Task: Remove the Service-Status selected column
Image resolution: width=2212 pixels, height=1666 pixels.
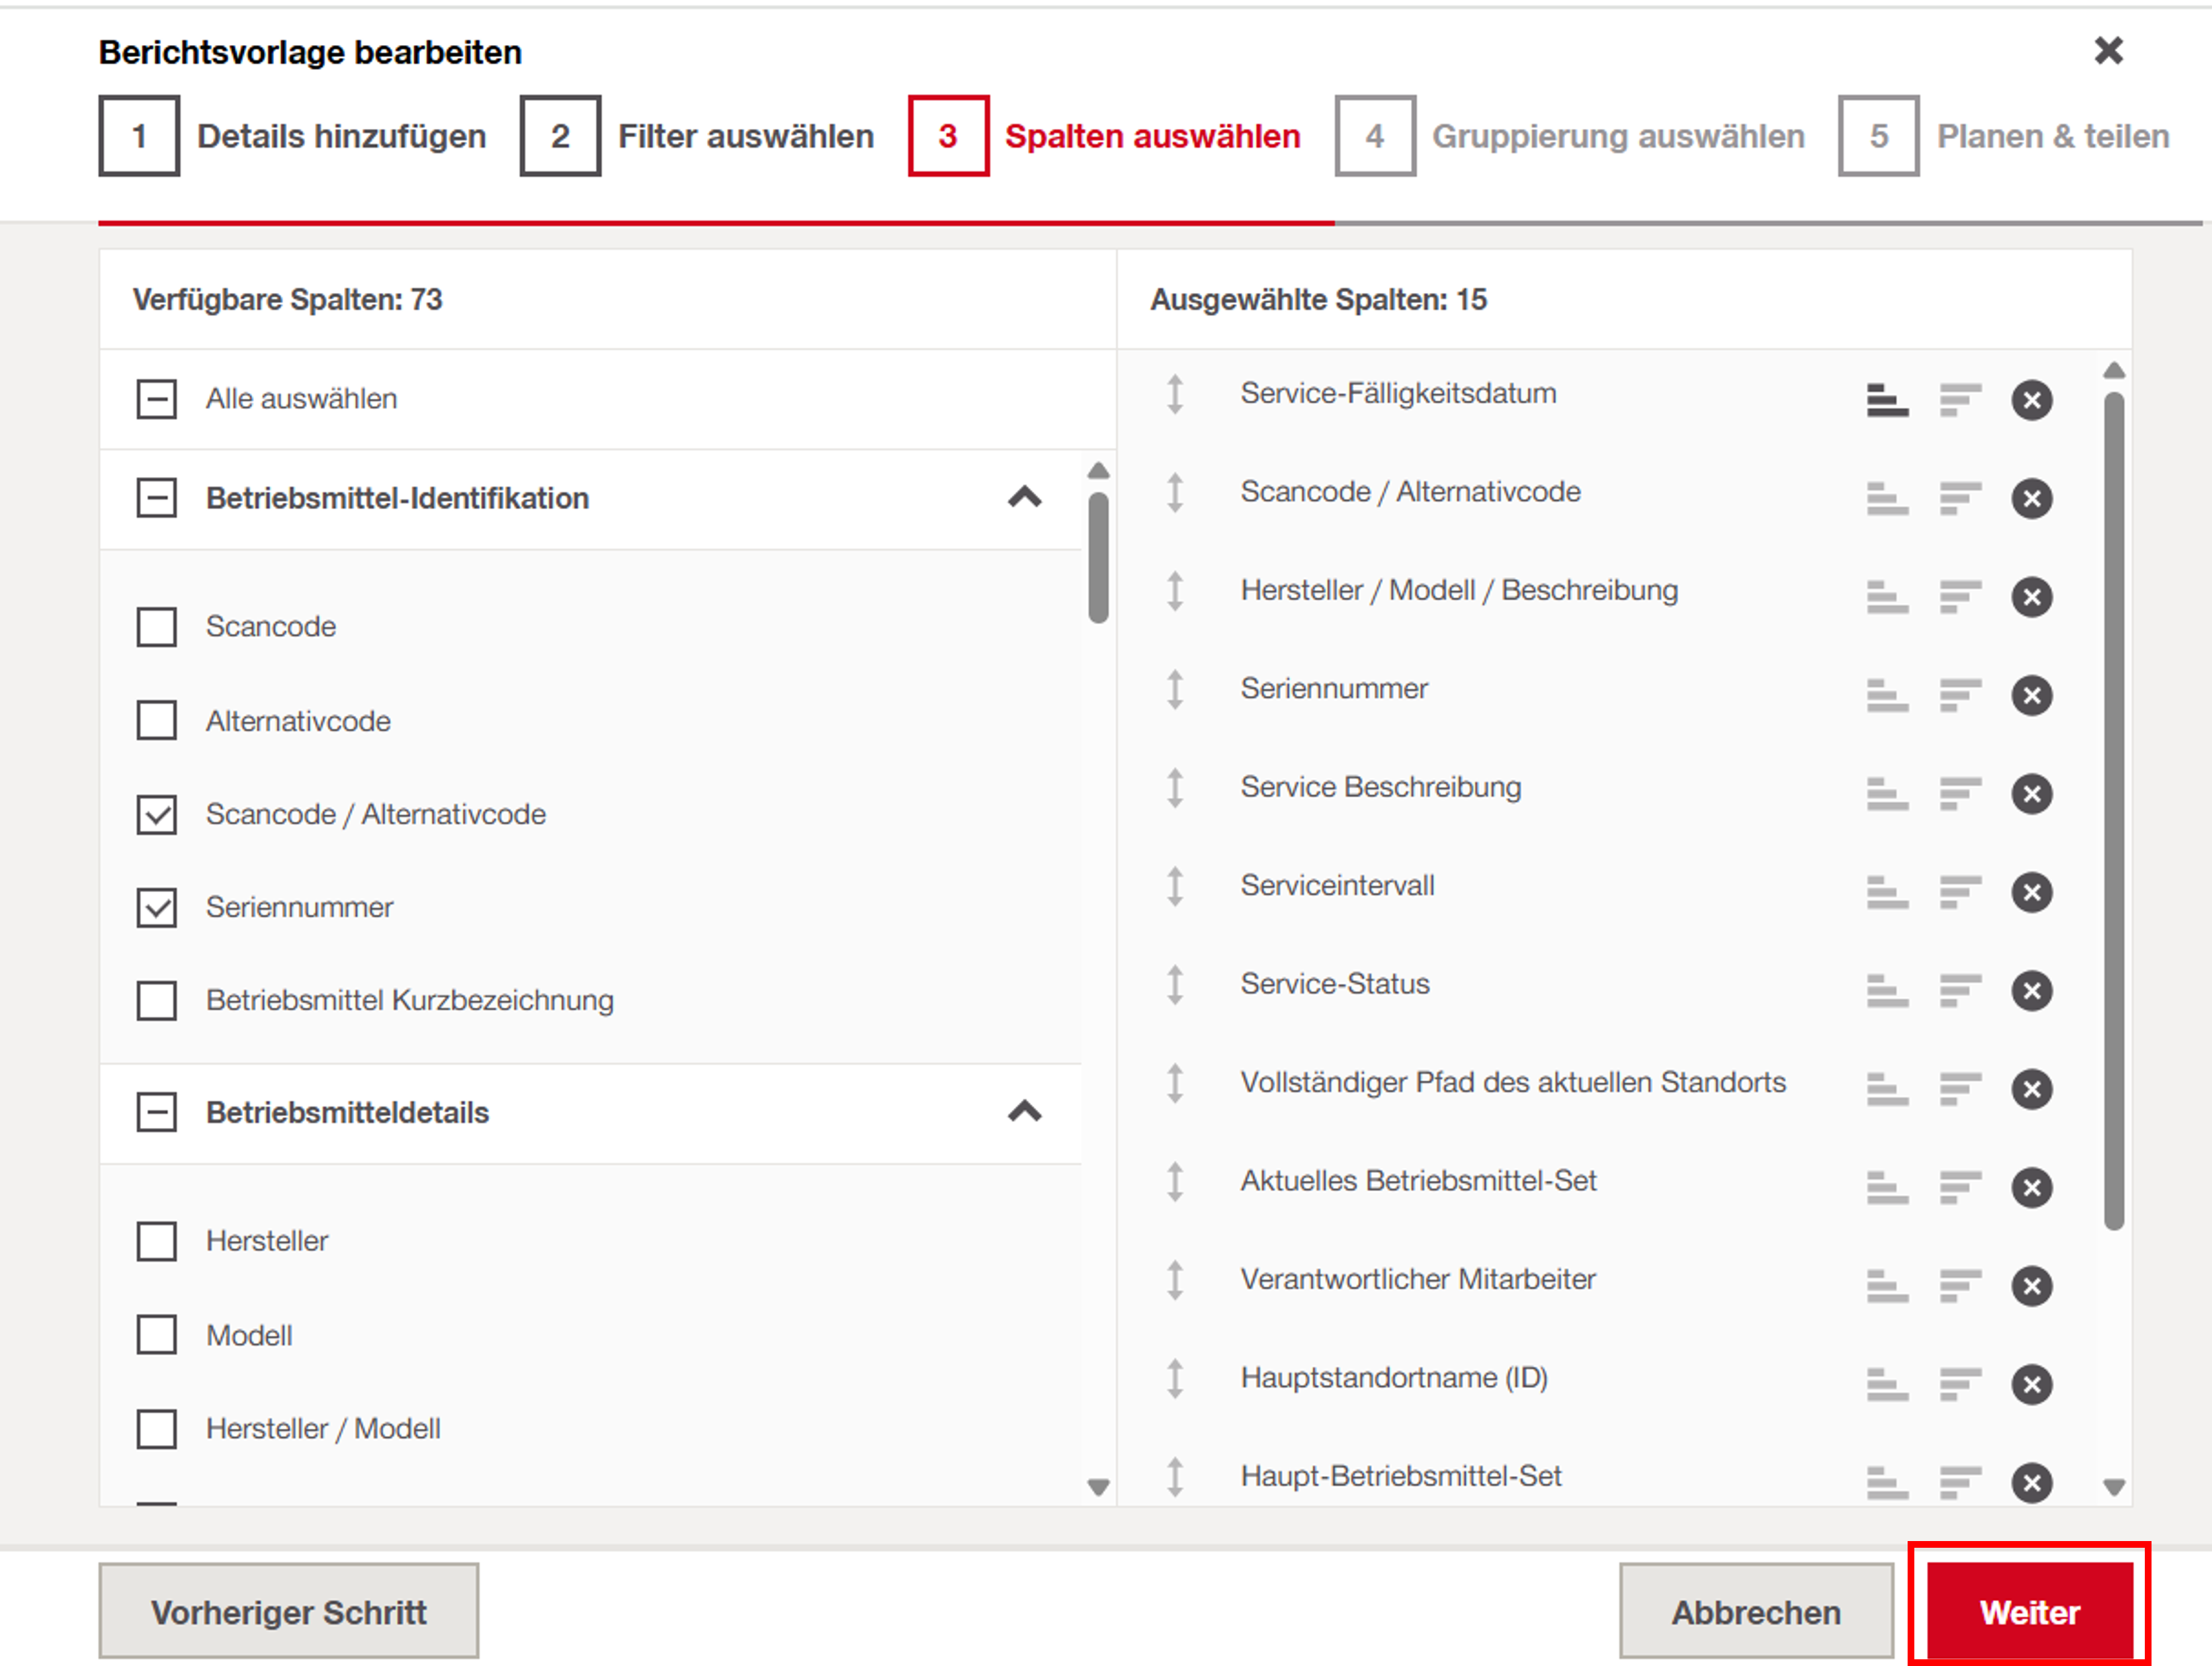Action: (2031, 991)
